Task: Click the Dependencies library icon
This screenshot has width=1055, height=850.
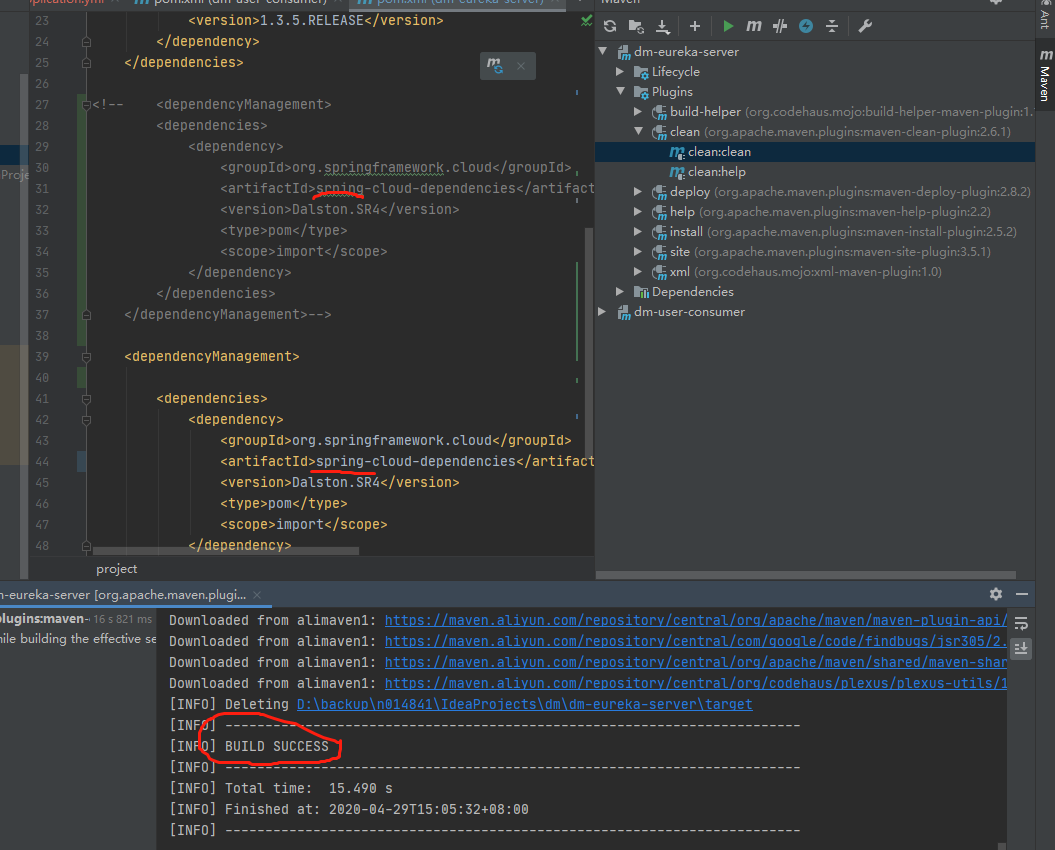Action: tap(641, 292)
